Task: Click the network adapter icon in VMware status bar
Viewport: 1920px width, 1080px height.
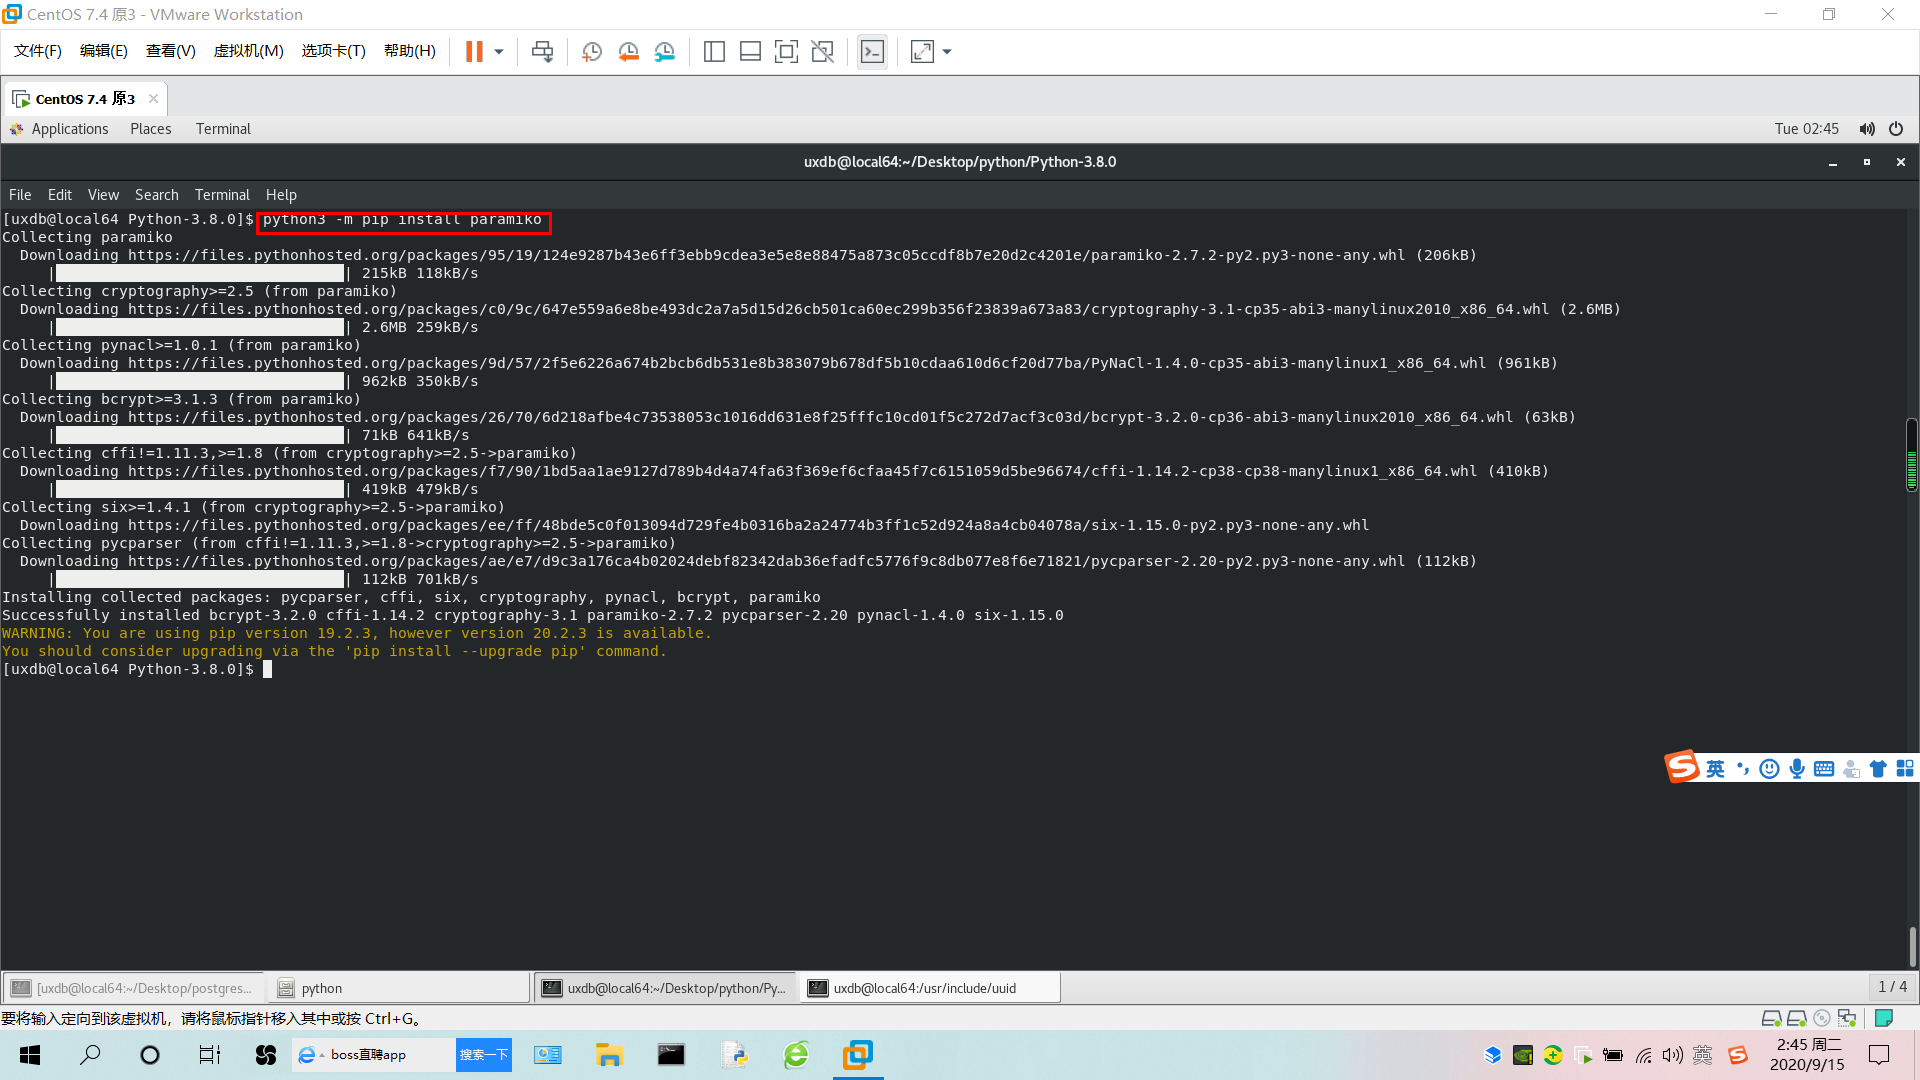Action: point(1847,1018)
